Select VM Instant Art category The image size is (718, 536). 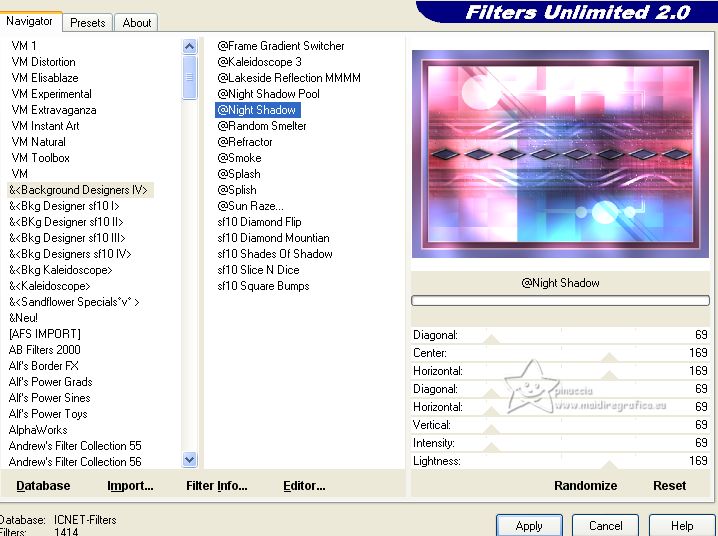[x=45, y=126]
